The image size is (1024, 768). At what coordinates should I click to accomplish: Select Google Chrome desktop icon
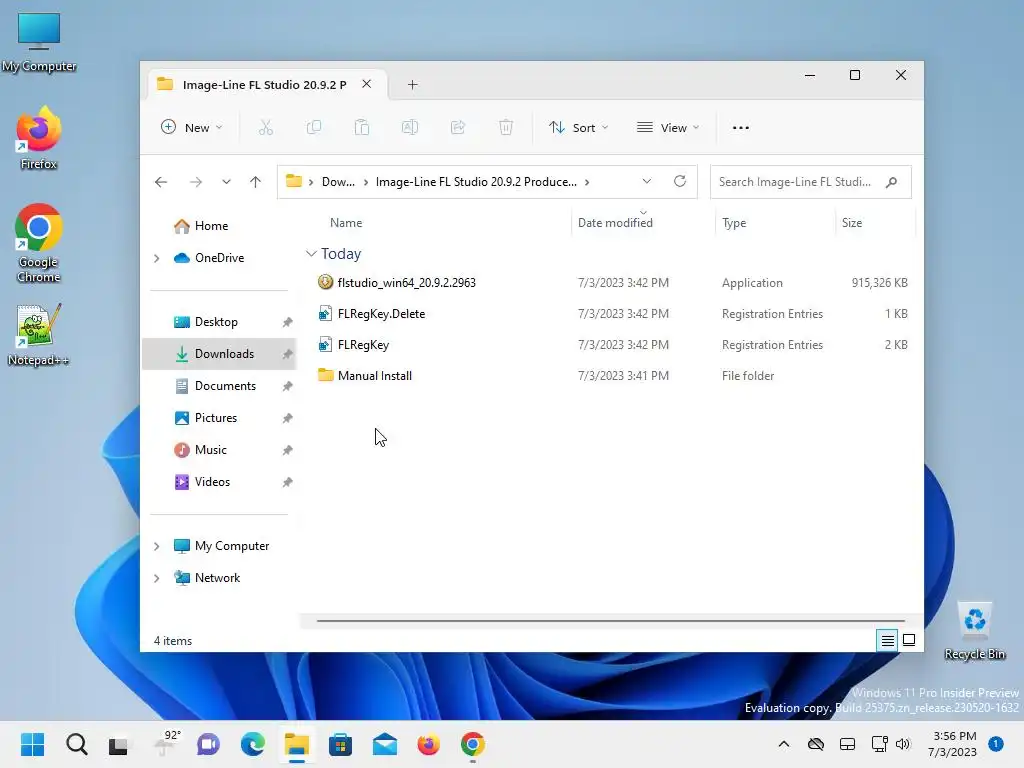(39, 243)
